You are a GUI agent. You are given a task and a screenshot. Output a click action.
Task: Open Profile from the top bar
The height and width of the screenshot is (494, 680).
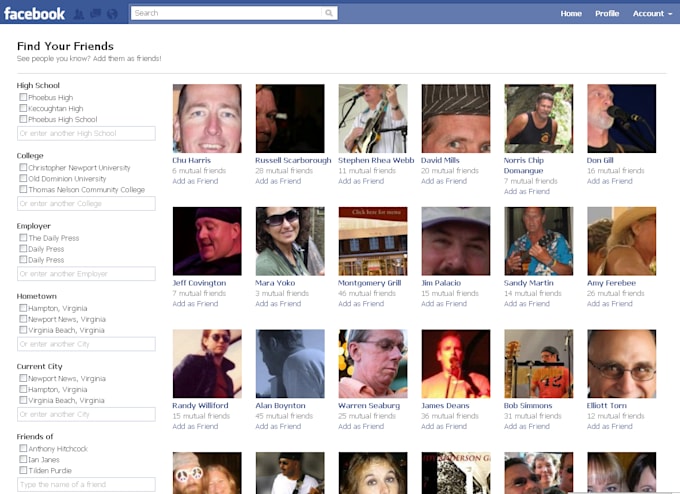coord(607,13)
